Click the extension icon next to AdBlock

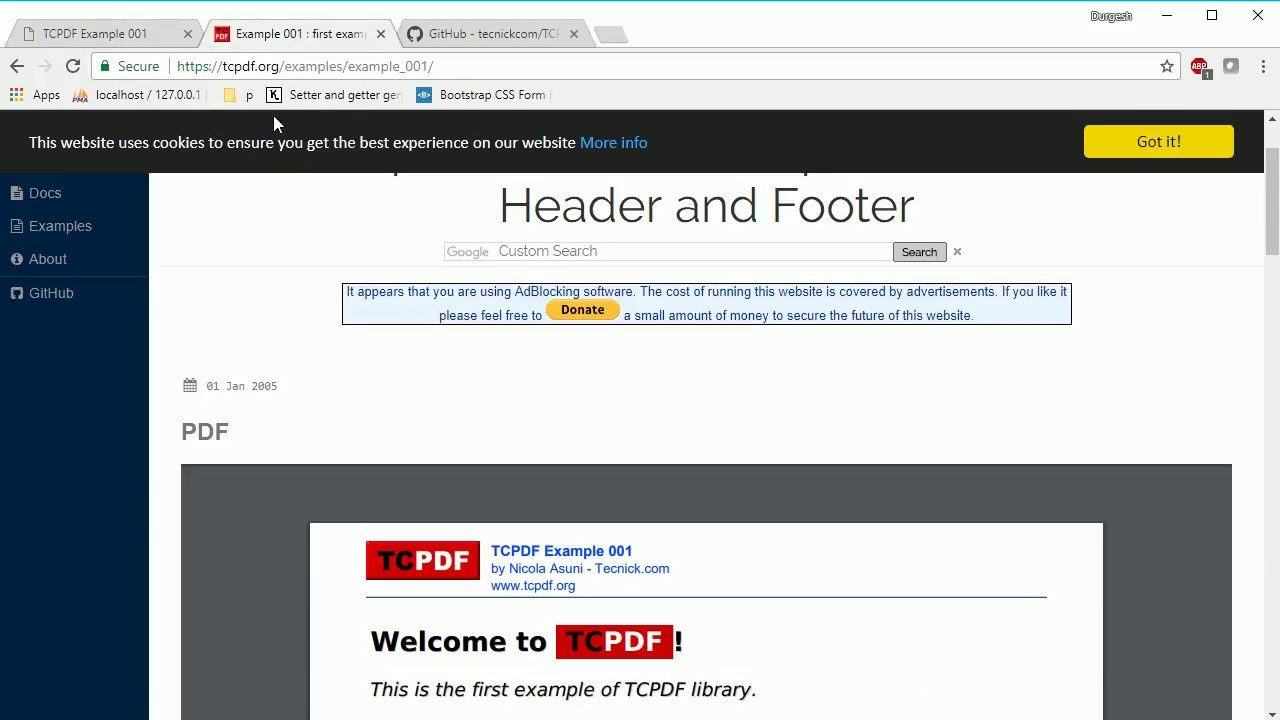[x=1231, y=66]
